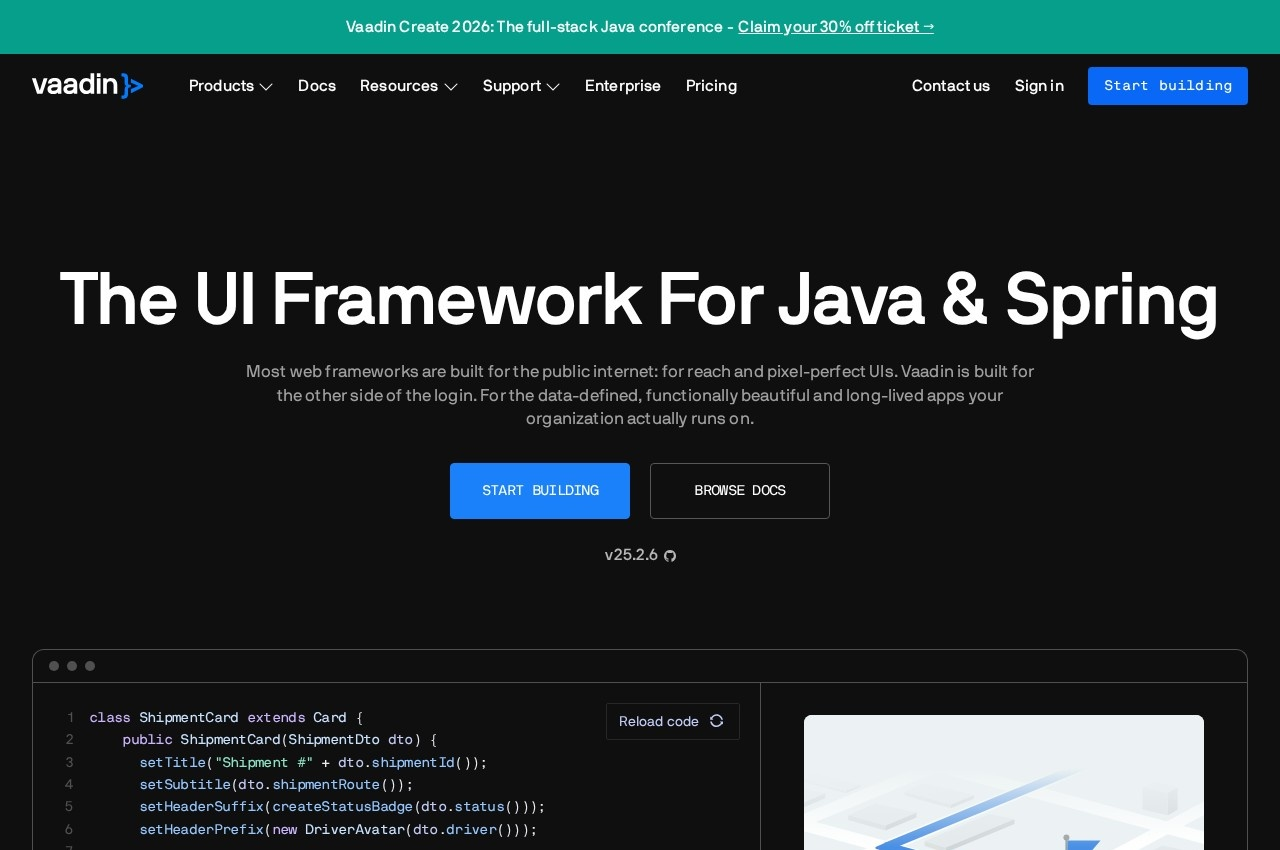Click Sign in
Viewport: 1280px width, 850px height.
pyautogui.click(x=1039, y=86)
